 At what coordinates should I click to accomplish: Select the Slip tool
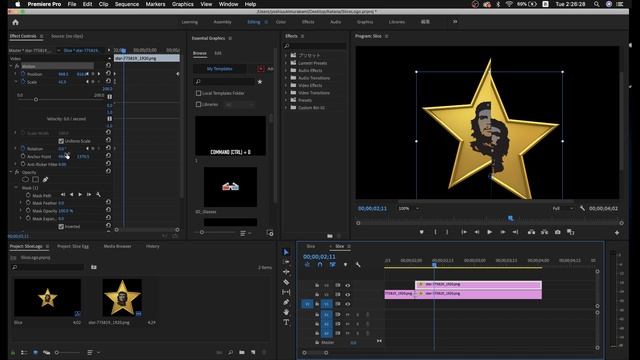(x=286, y=292)
